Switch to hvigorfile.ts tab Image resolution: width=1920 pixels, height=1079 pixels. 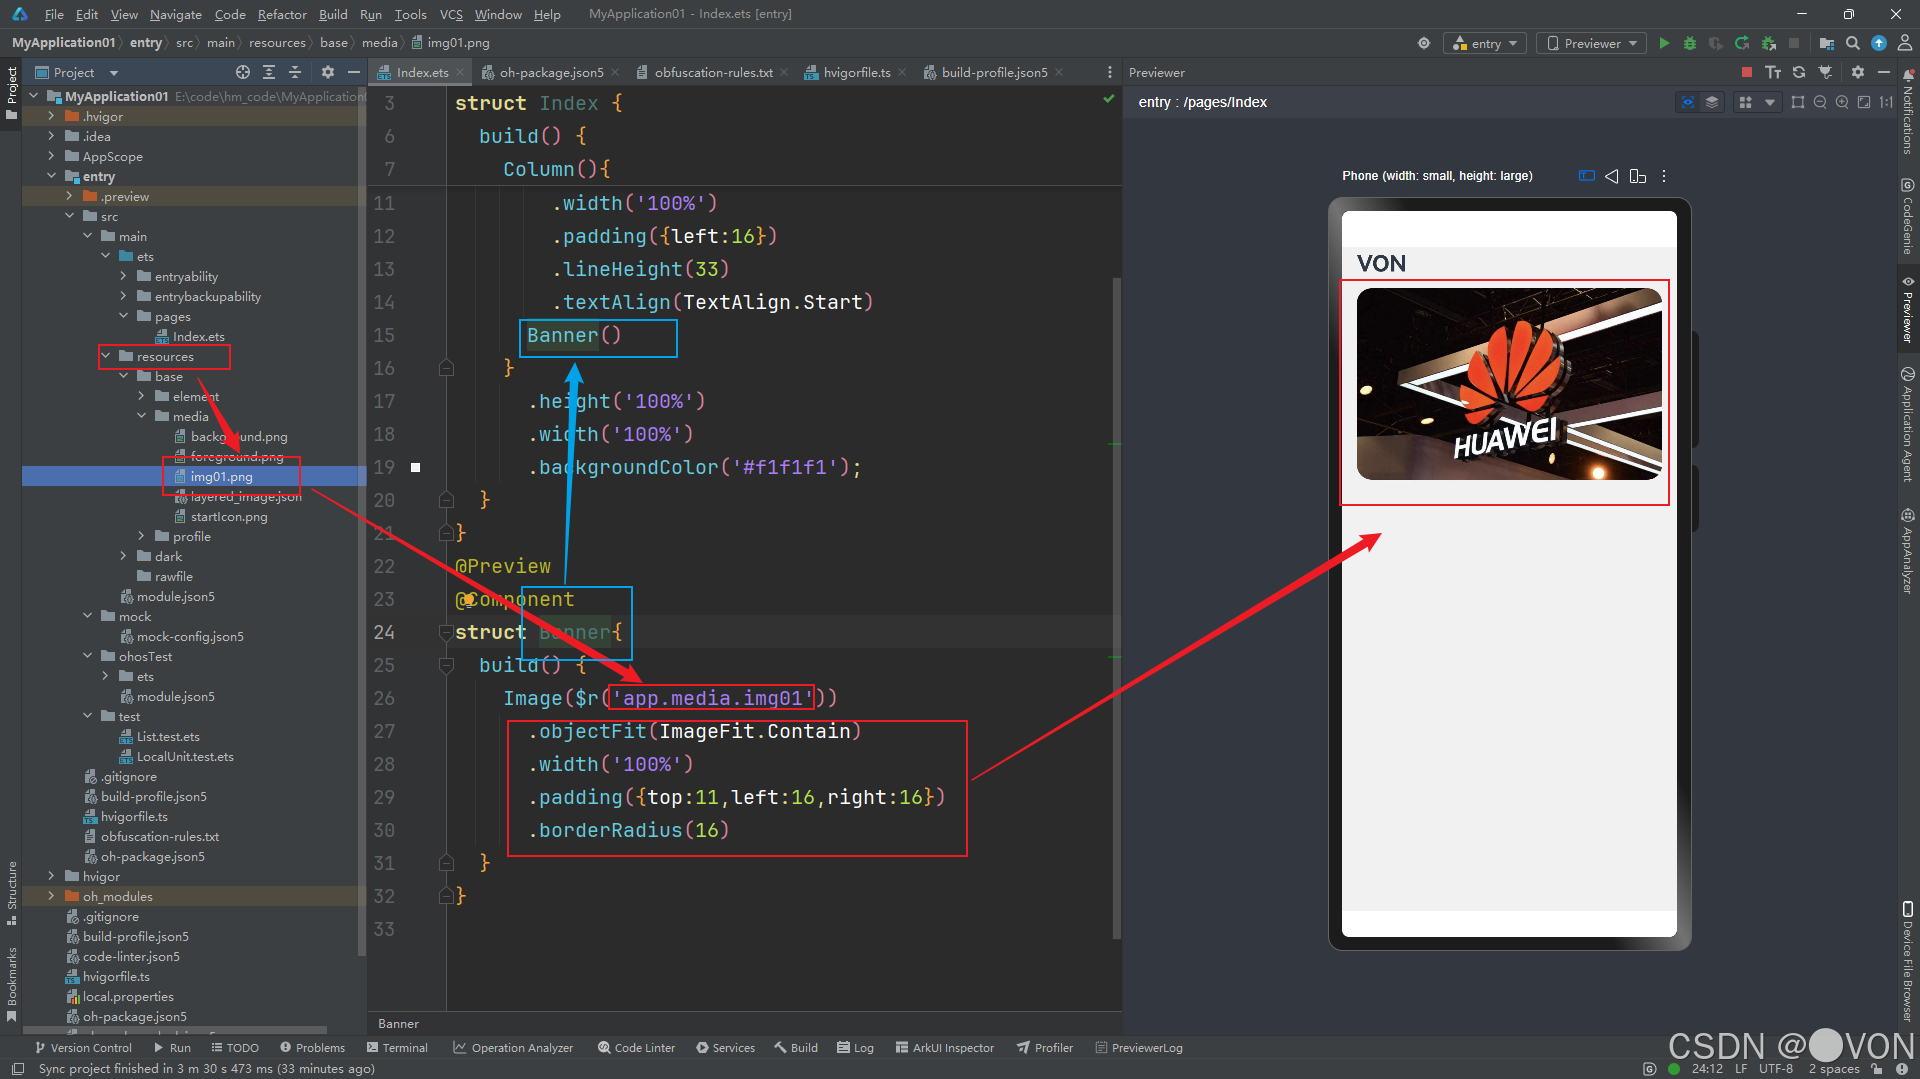point(856,72)
